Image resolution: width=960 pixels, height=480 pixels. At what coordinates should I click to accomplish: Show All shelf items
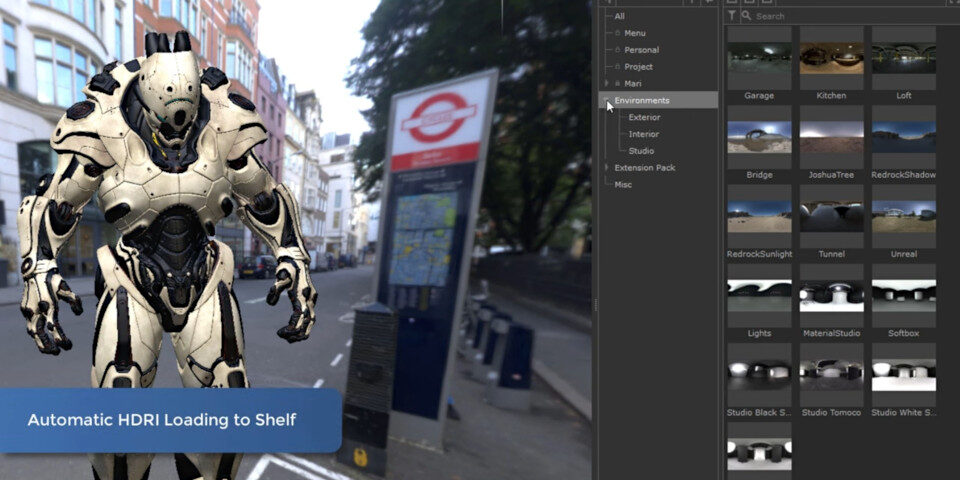point(620,16)
